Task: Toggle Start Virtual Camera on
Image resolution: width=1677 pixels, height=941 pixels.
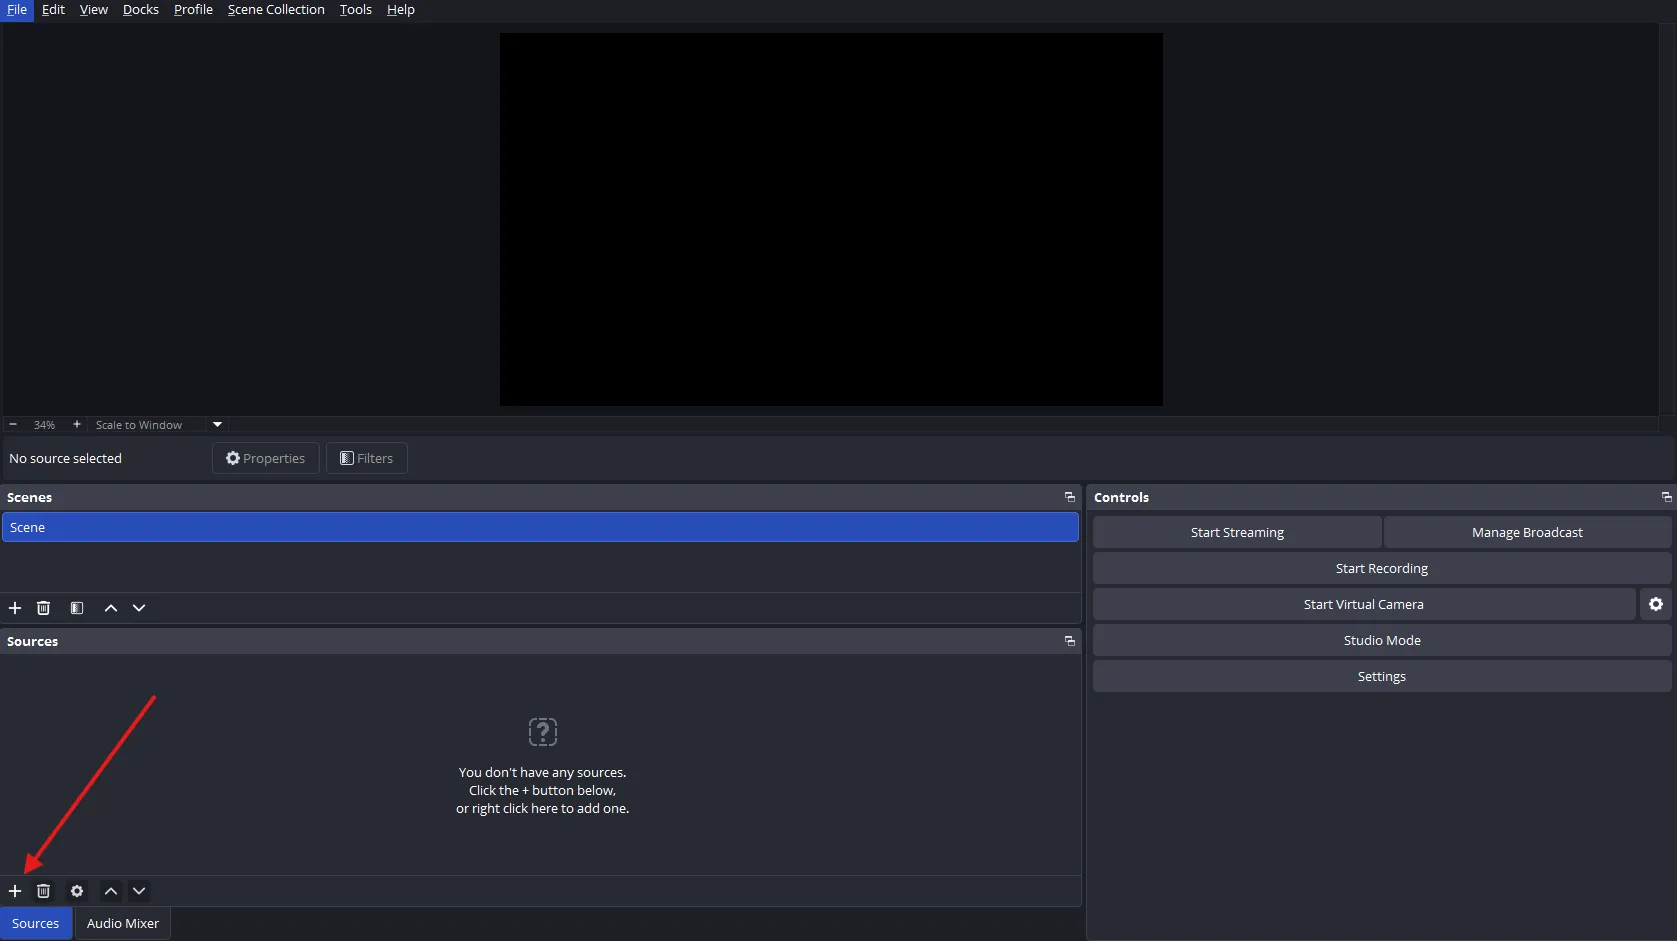Action: pos(1363,604)
